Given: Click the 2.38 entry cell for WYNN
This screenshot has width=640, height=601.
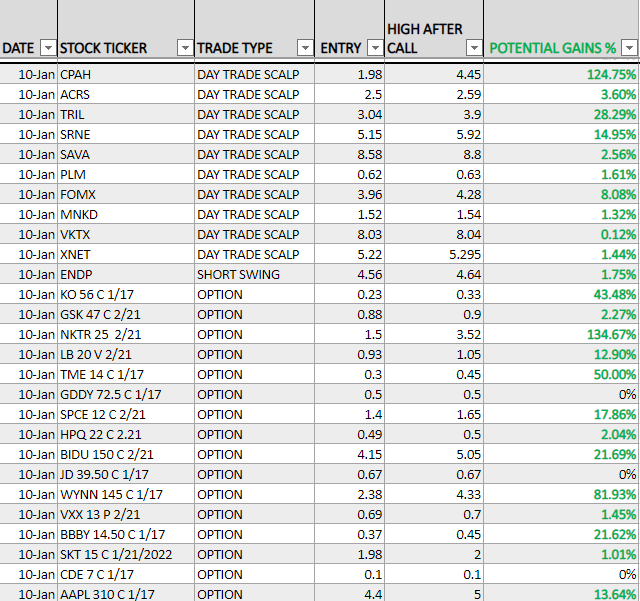Looking at the screenshot, I should point(349,494).
